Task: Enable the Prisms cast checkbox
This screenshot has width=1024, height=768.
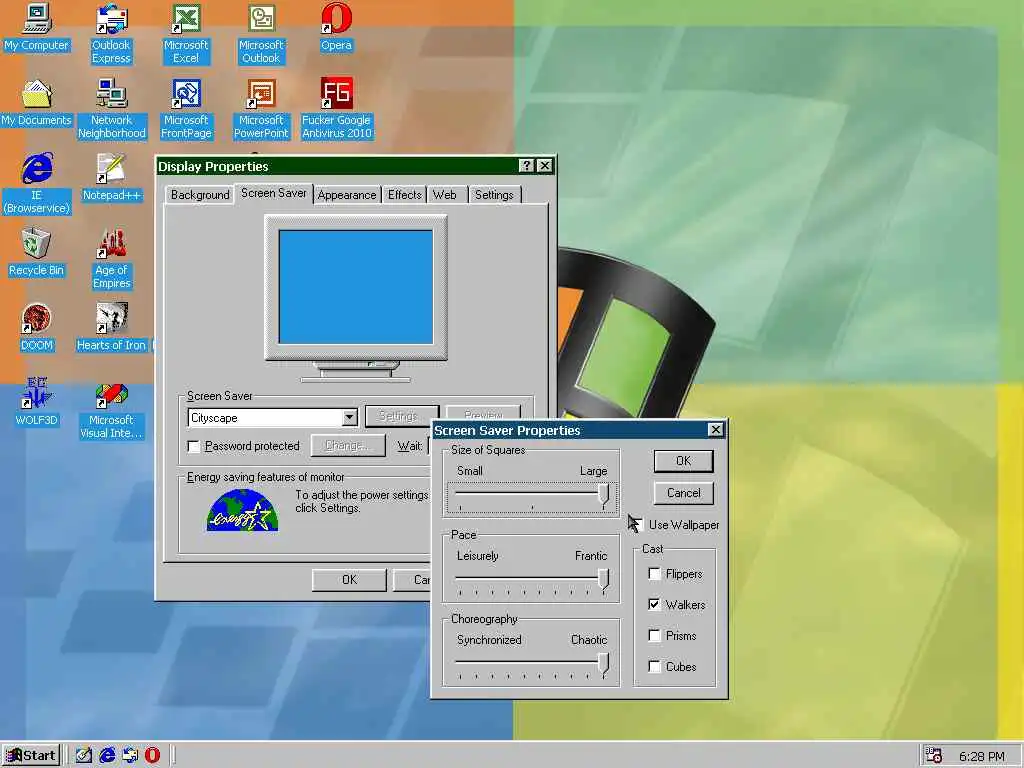Action: pos(654,635)
